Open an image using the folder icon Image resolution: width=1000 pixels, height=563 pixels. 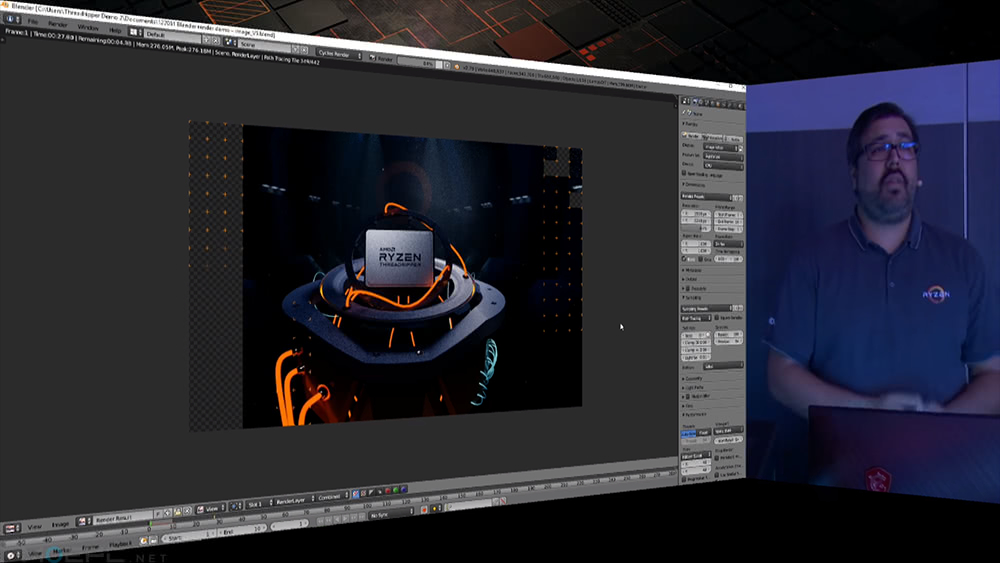point(177,511)
